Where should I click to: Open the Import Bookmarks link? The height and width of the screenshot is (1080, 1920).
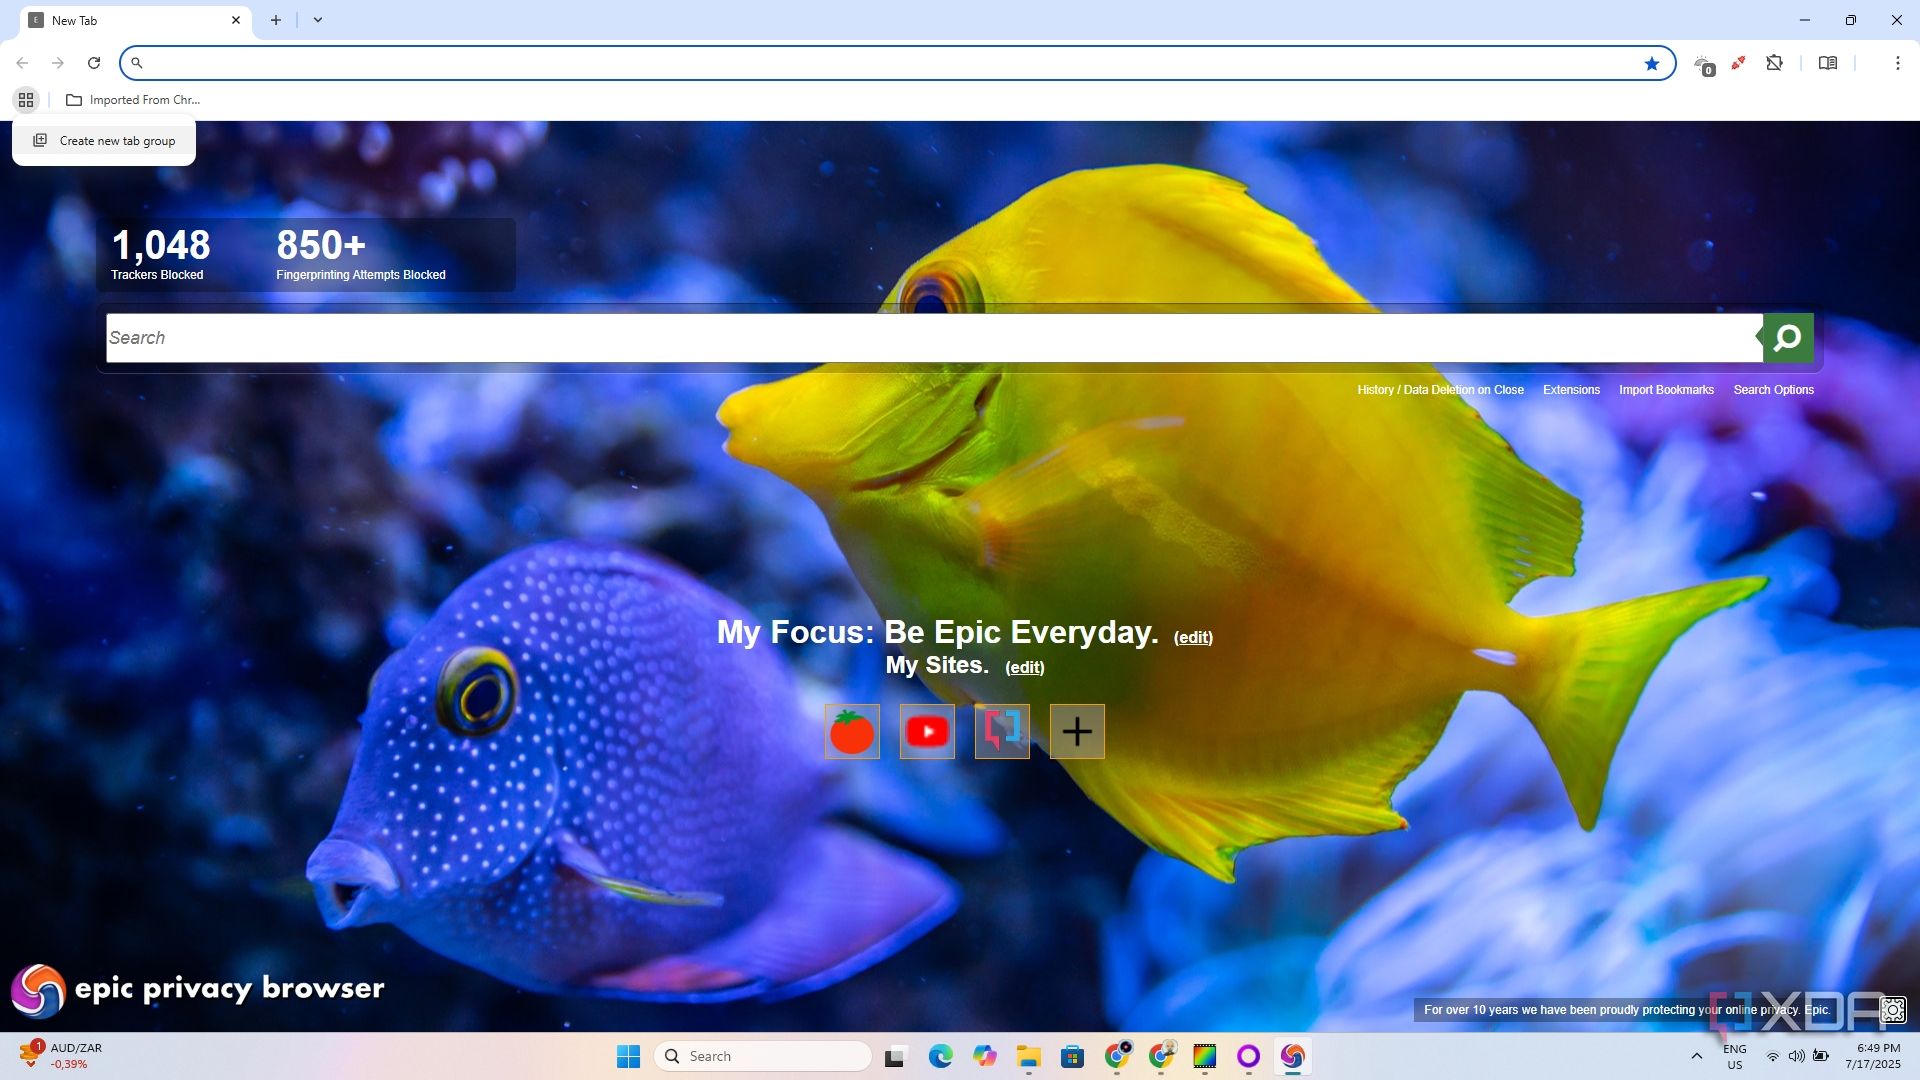[1666, 390]
